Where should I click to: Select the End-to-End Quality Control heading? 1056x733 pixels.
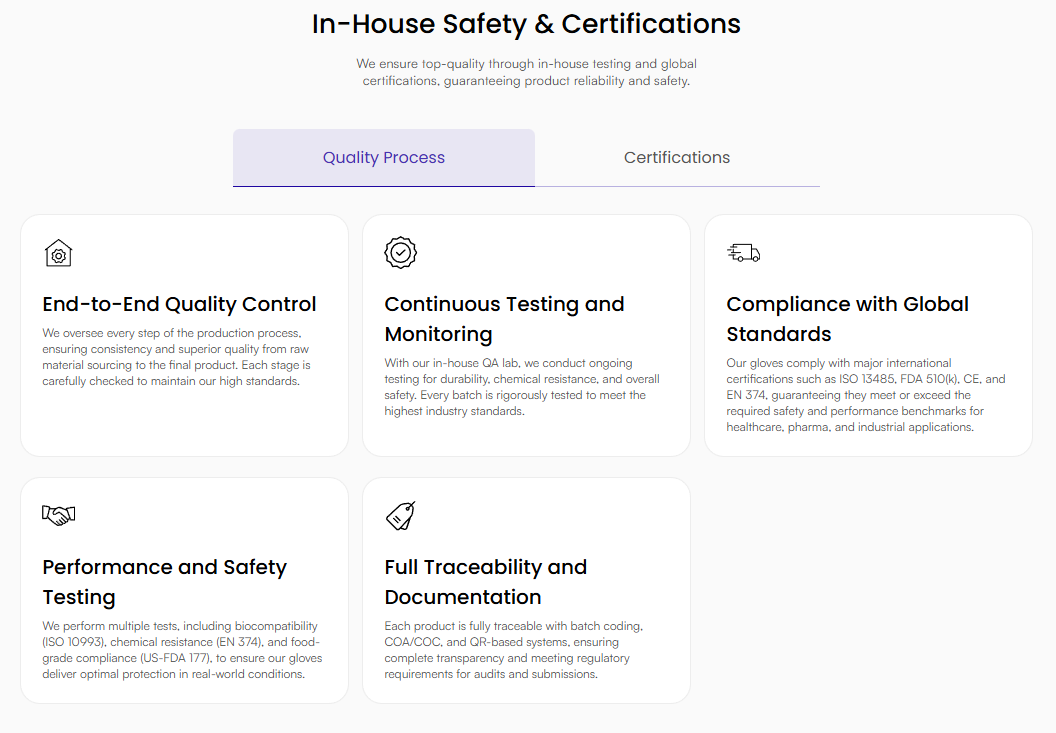tap(179, 304)
